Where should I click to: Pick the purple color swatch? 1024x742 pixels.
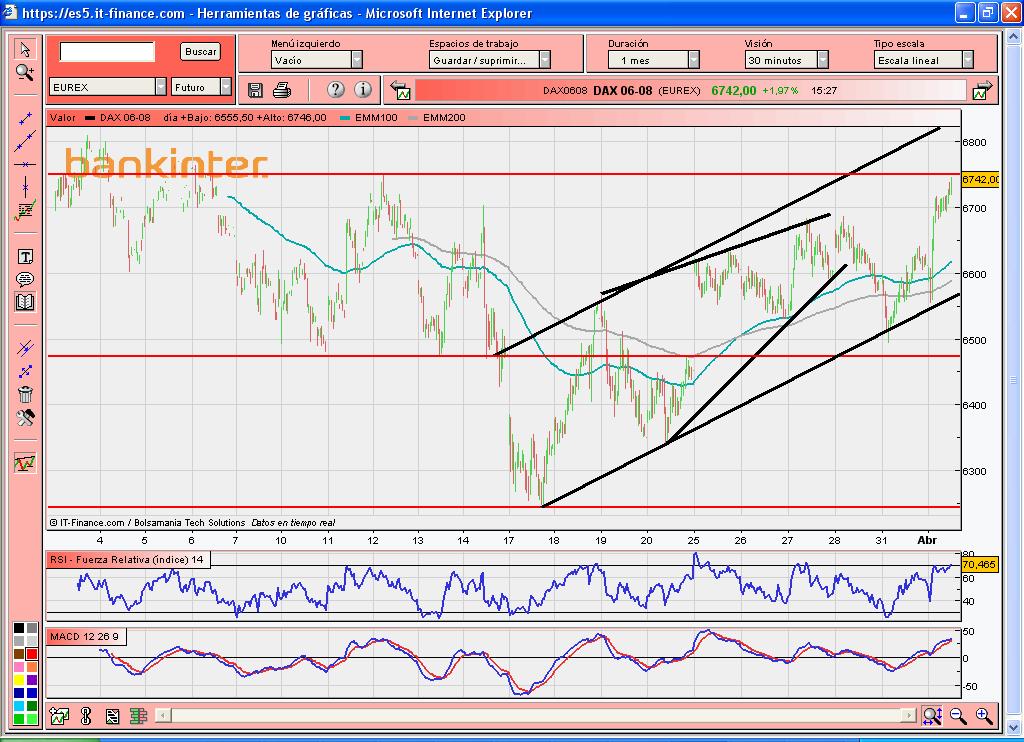32,680
